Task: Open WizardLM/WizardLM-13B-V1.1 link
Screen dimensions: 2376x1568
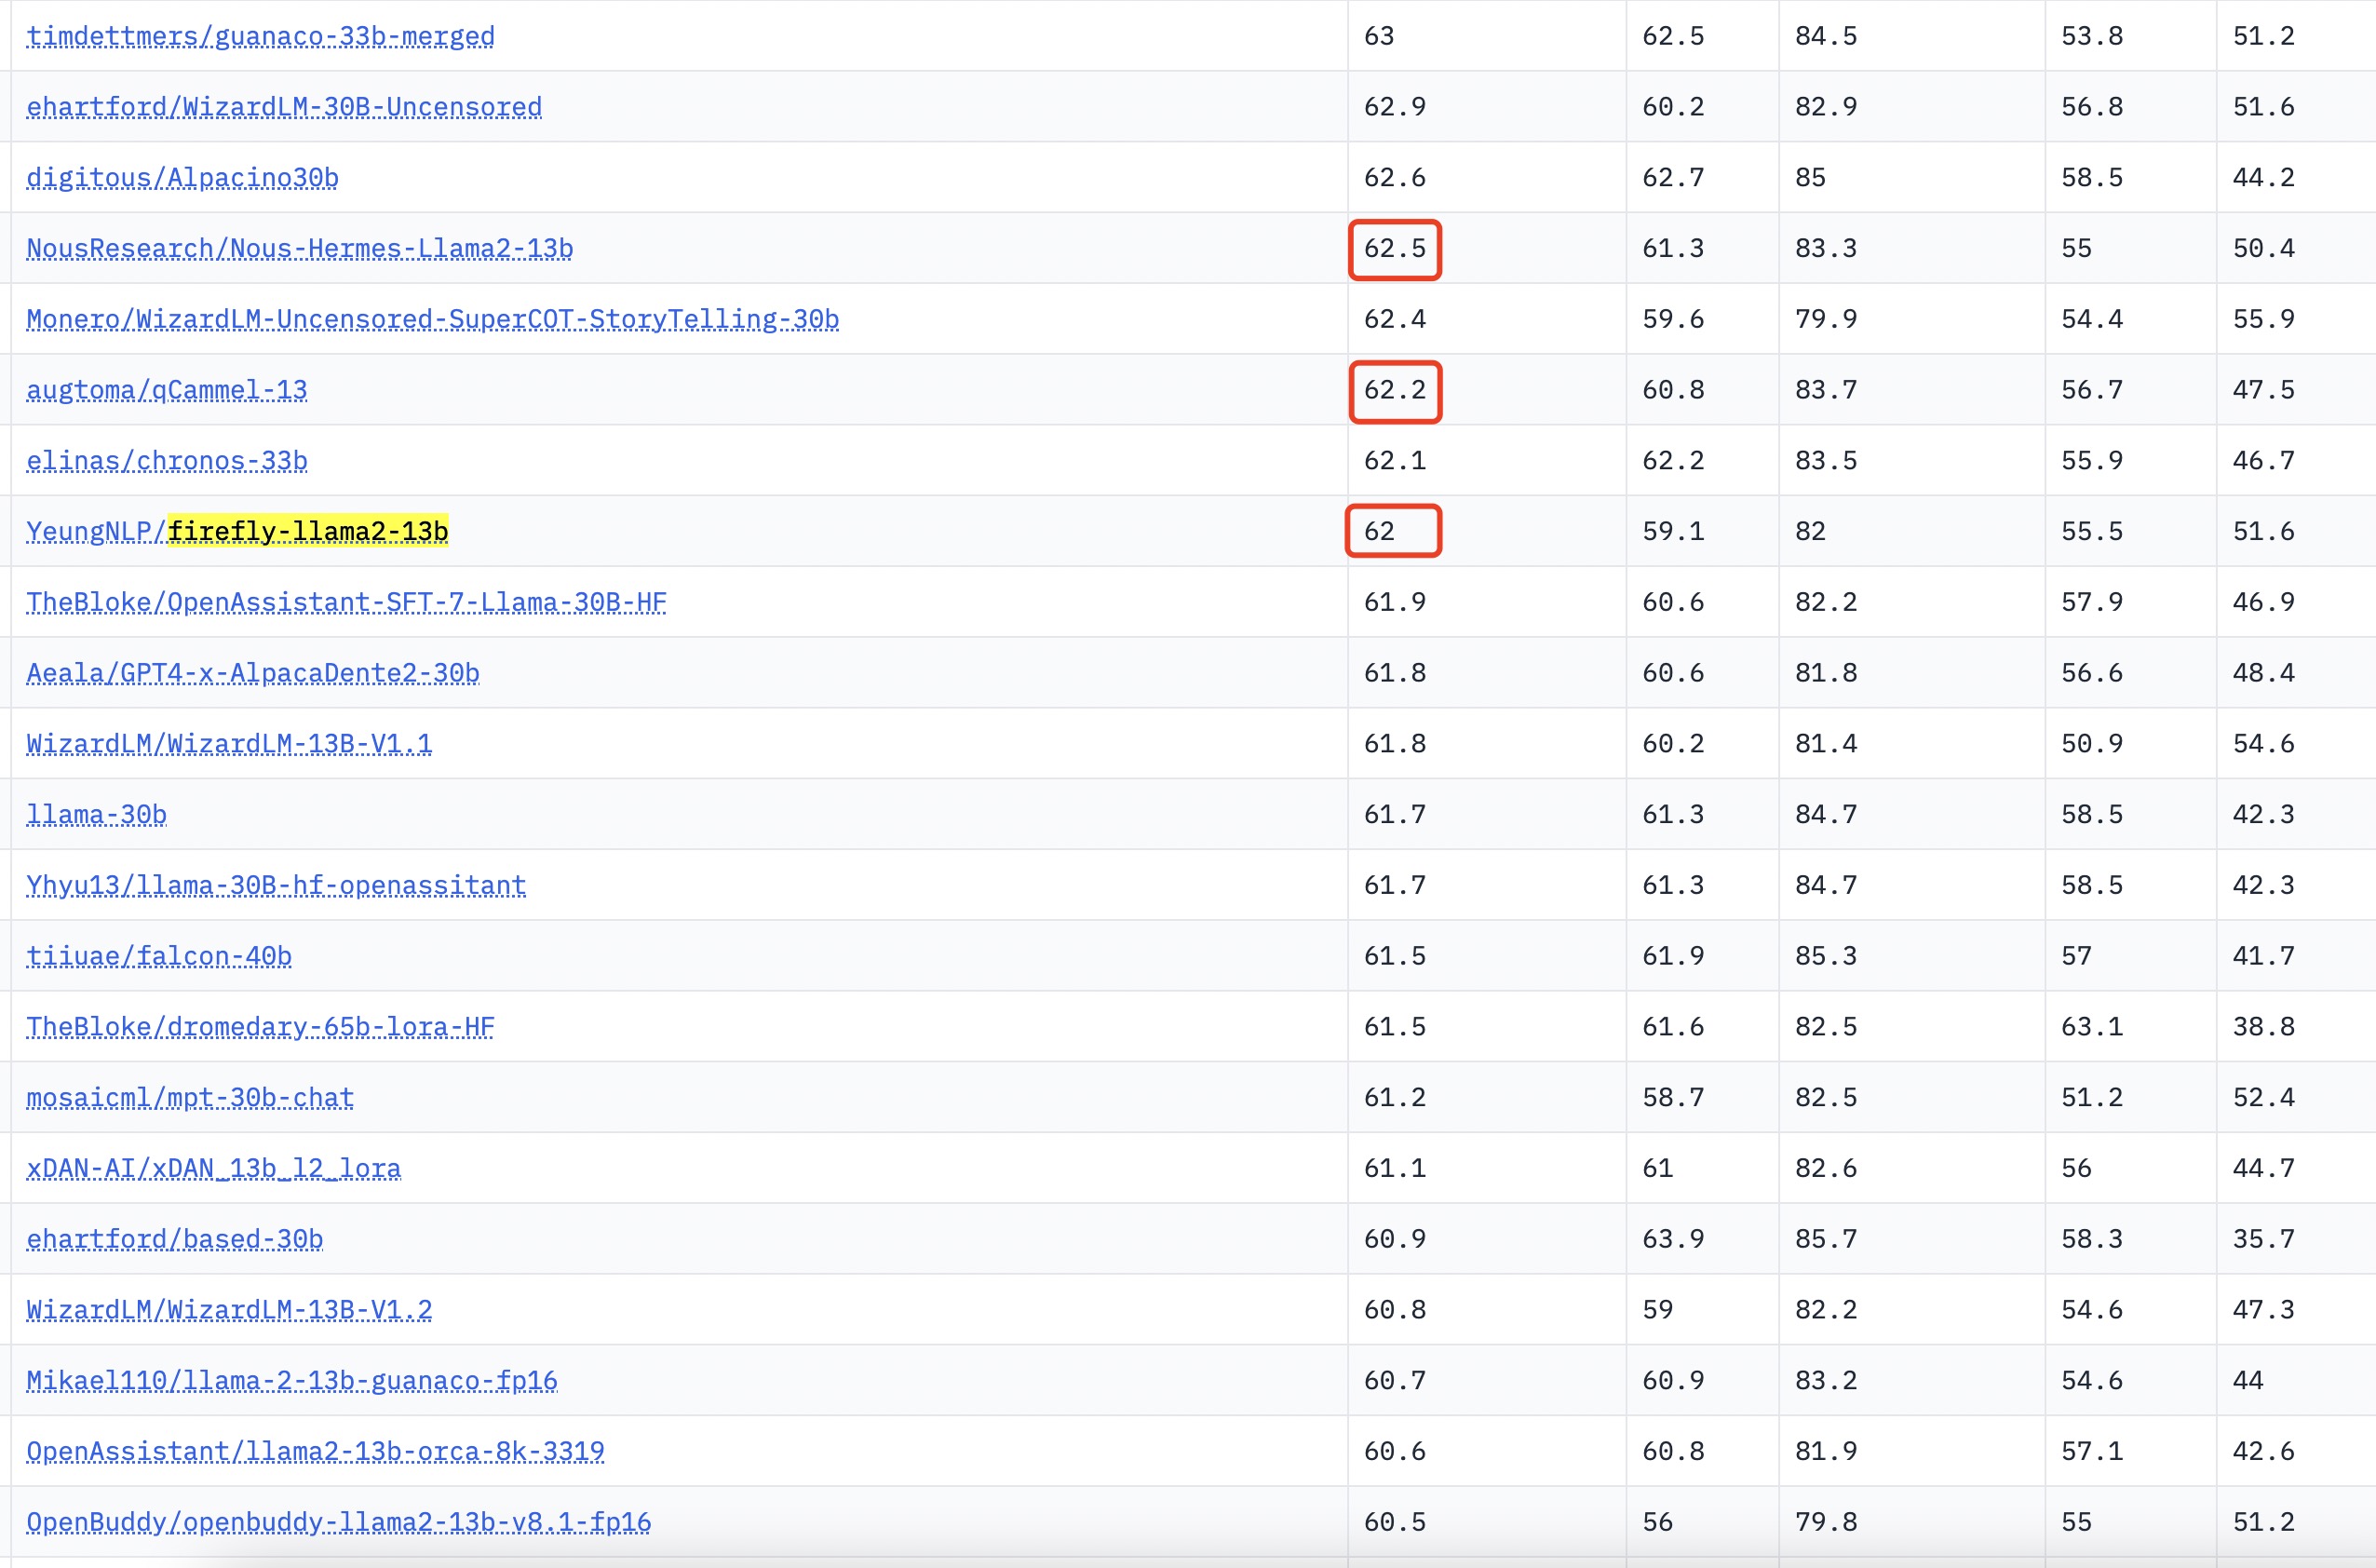Action: point(229,744)
